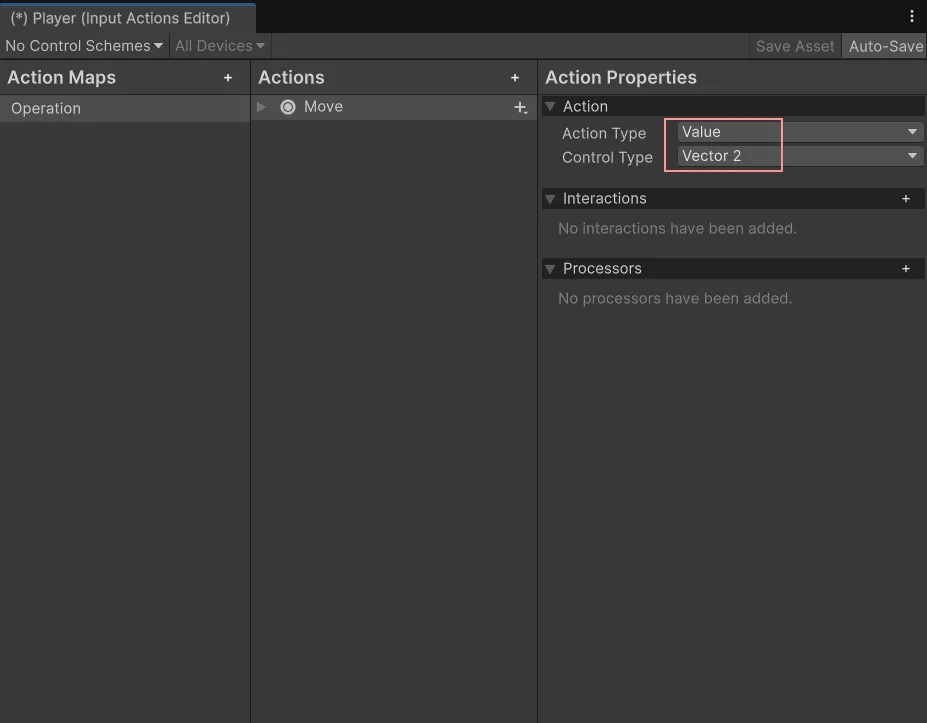Click add binding plus icon on Move row
This screenshot has width=927, height=723.
coord(520,108)
